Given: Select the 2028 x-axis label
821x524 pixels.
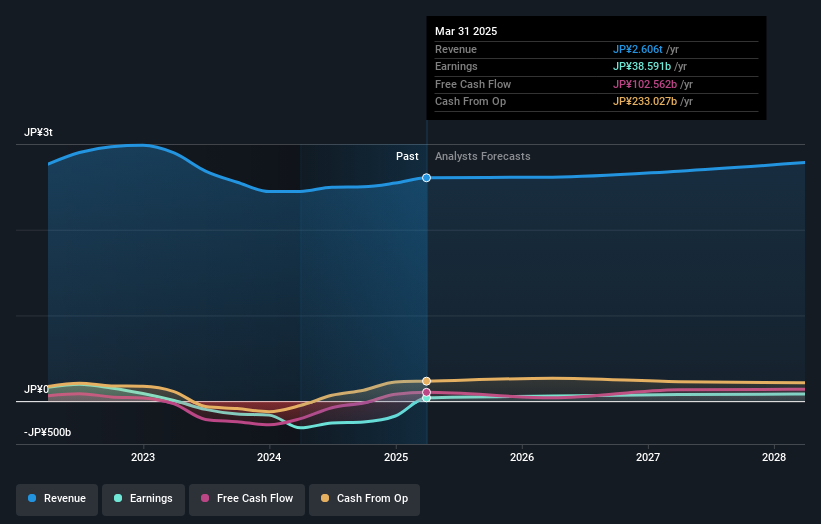Looking at the screenshot, I should coord(774,458).
